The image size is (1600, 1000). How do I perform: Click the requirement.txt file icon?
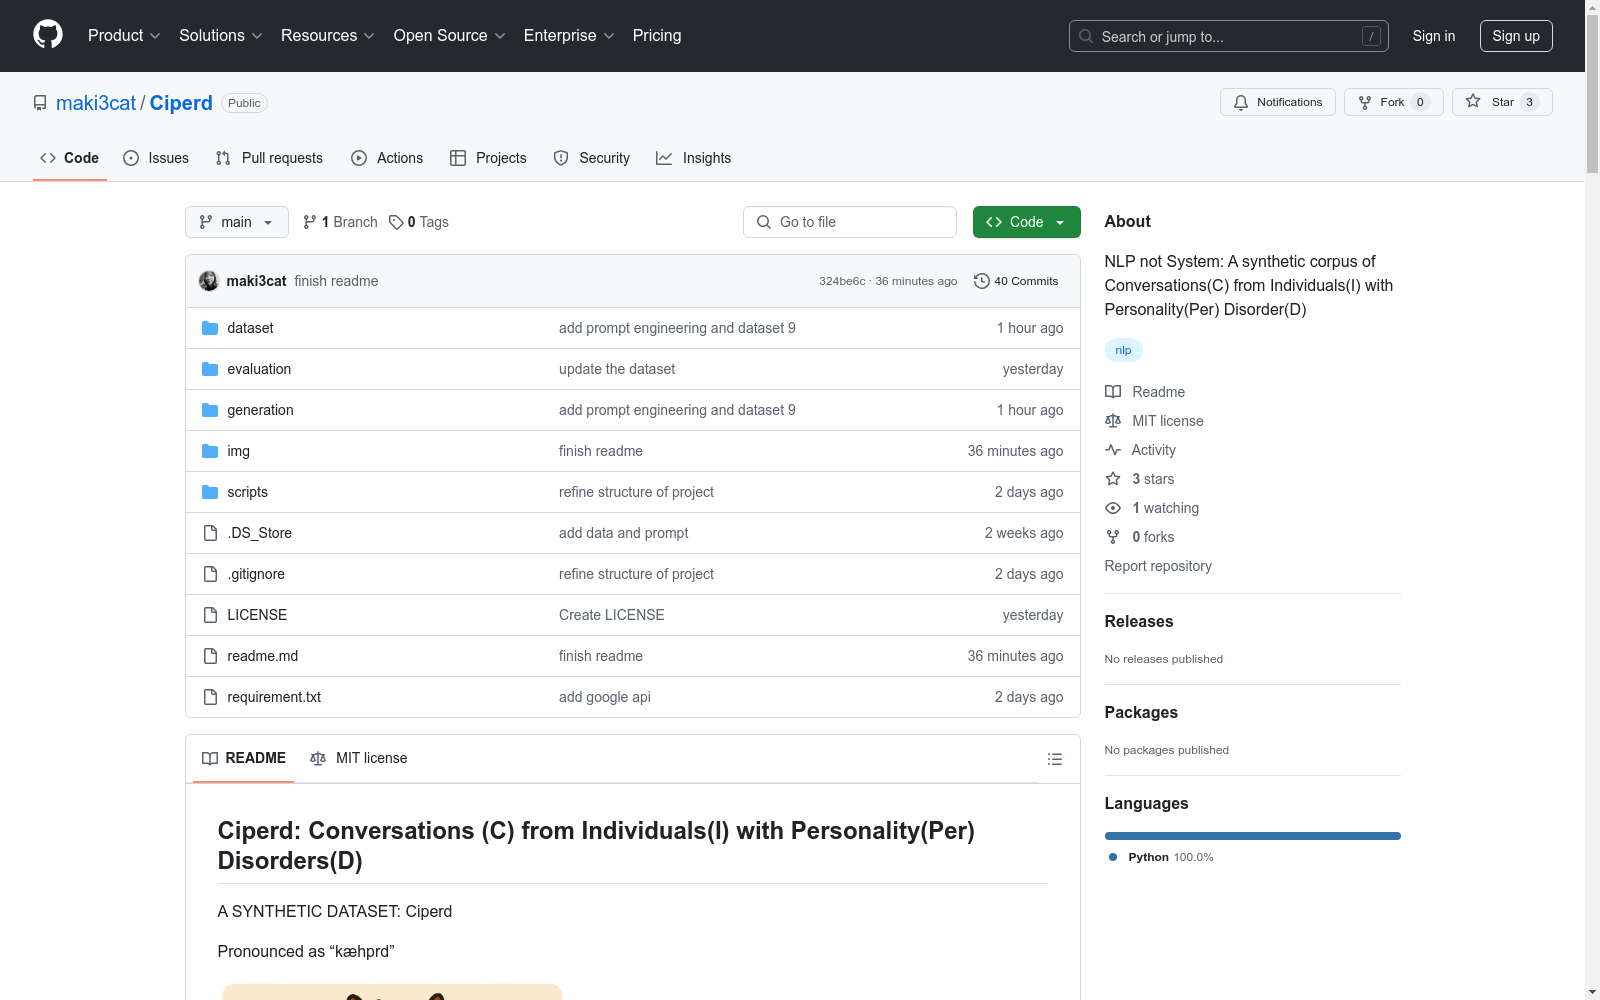pos(210,697)
